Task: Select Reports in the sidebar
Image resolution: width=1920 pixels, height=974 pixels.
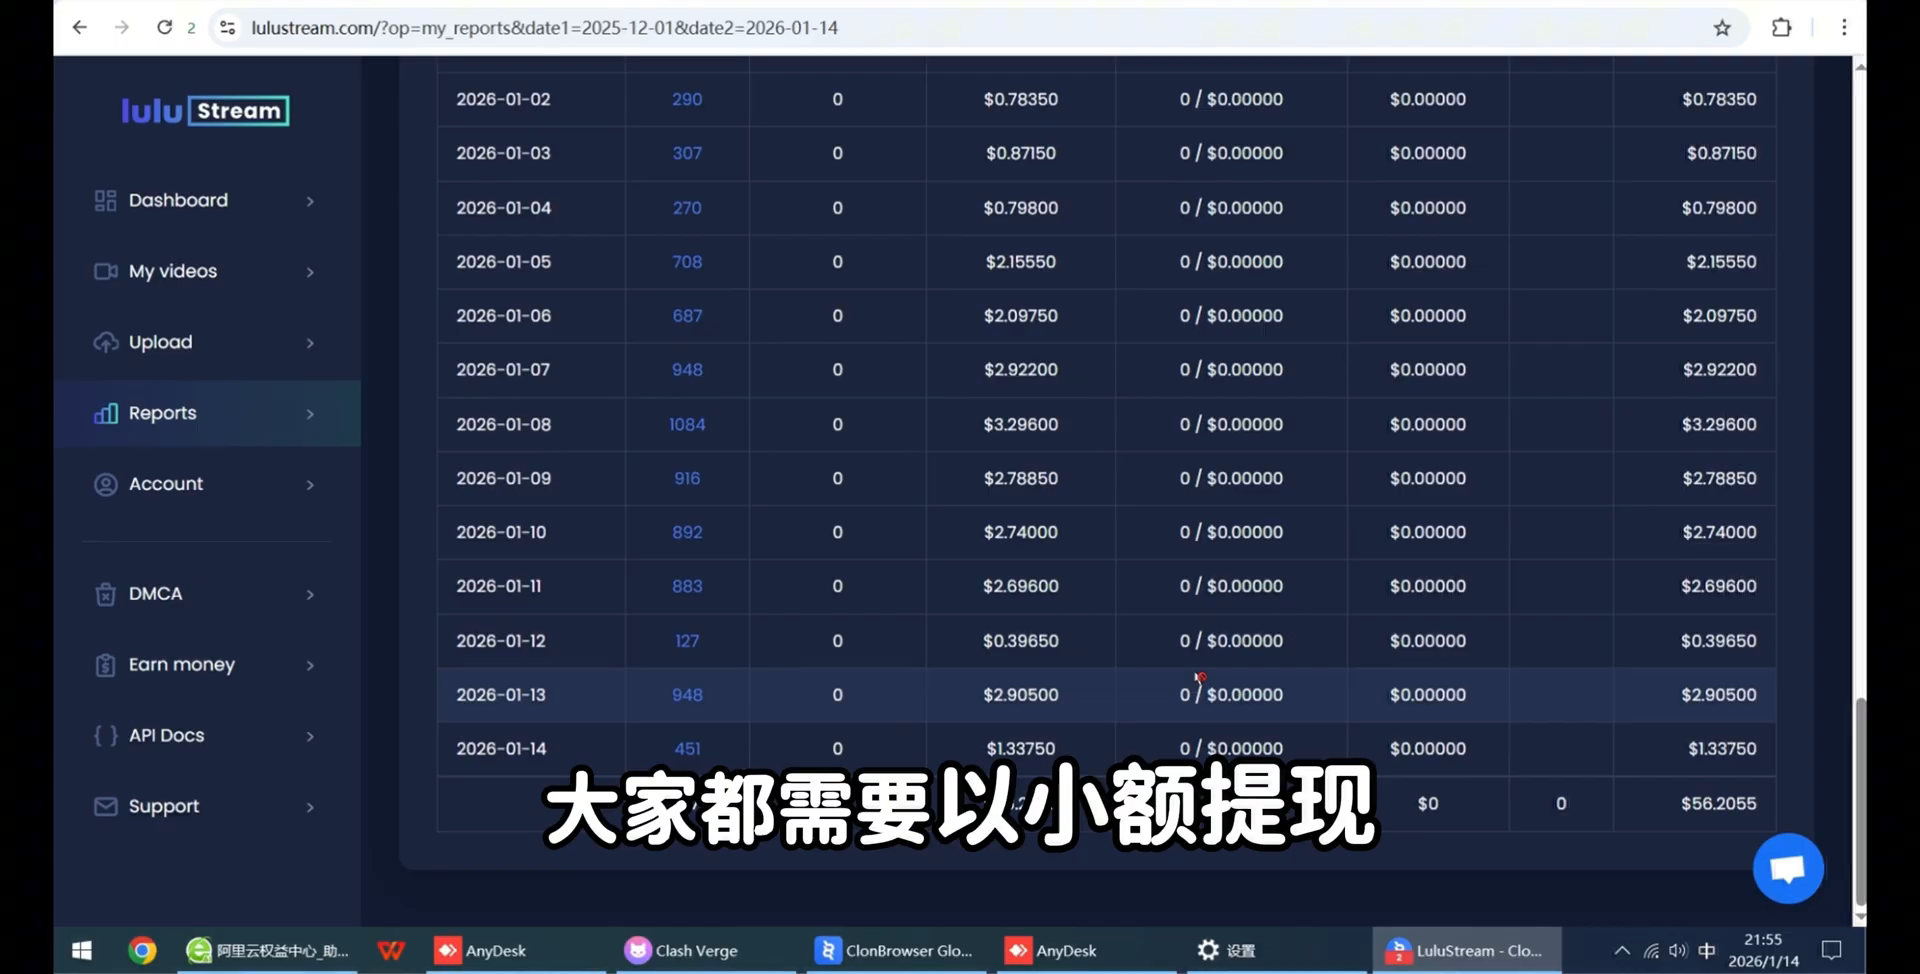Action: [207, 413]
